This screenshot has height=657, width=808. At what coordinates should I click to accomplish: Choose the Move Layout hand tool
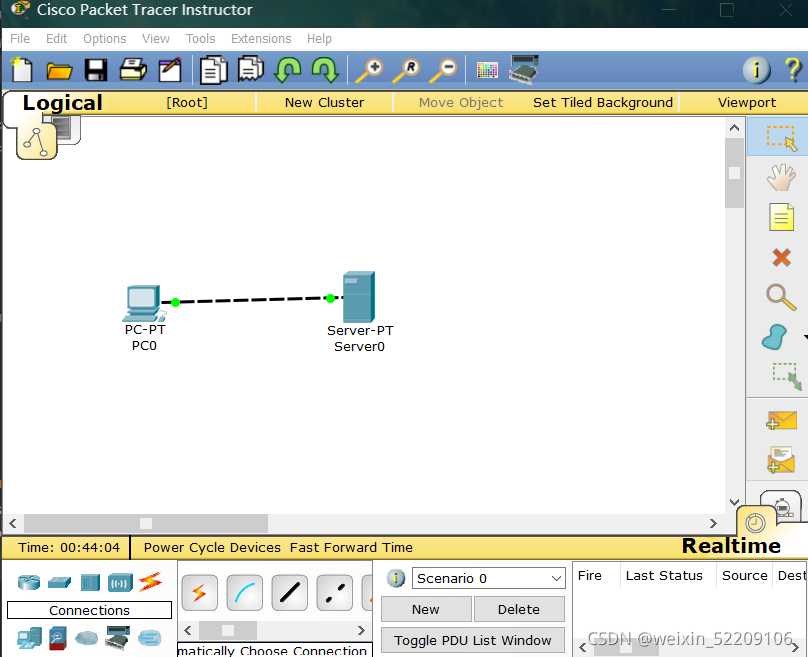(x=781, y=178)
